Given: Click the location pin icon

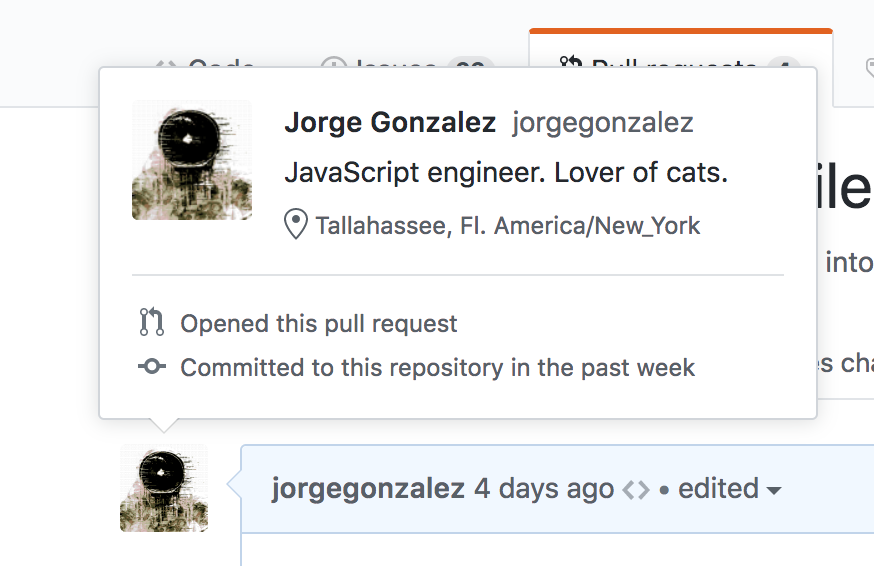Looking at the screenshot, I should point(296,224).
